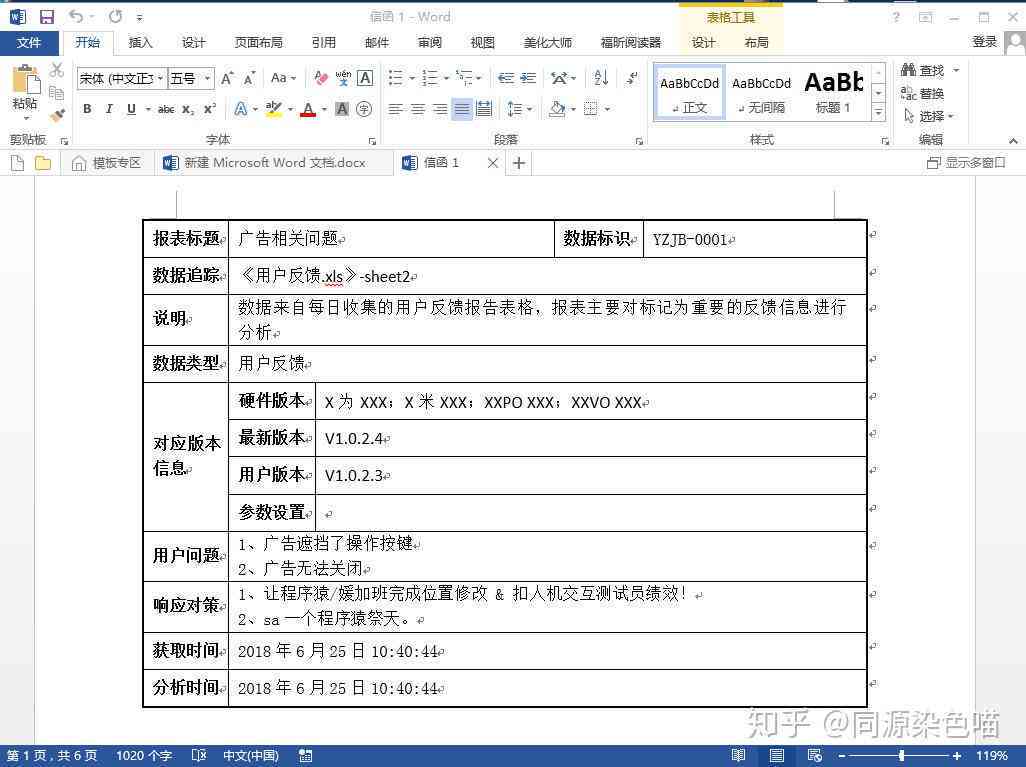The image size is (1026, 767).
Task: Click the multilevel list icon
Action: coord(464,78)
